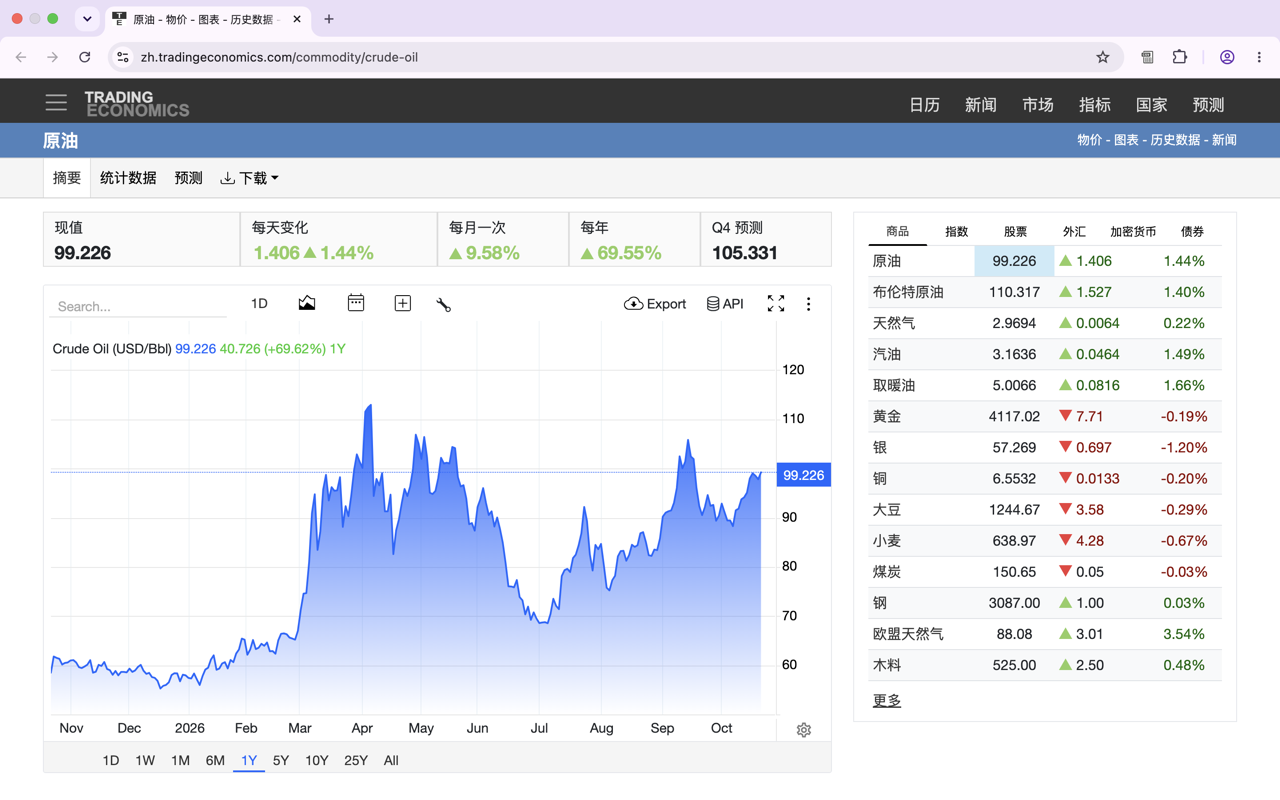Open the chart interval 1D dropdown
Screen dimensions: 1280x800
click(259, 303)
